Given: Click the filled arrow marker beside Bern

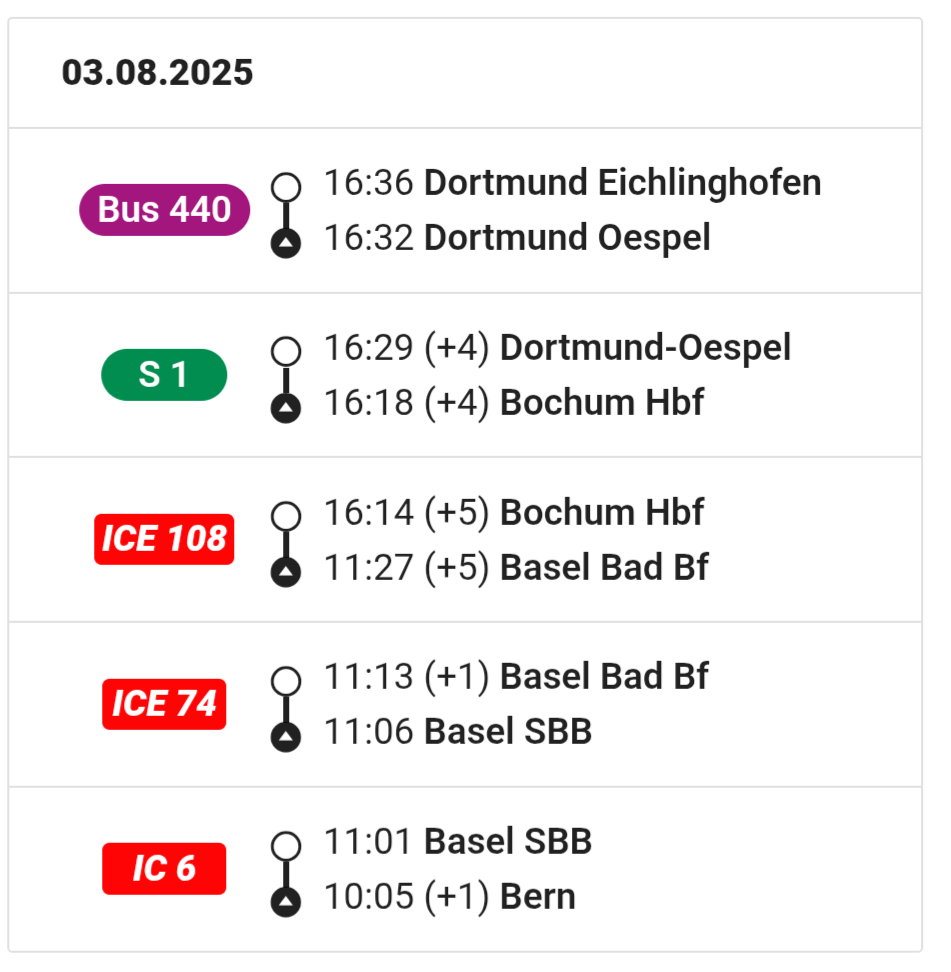Looking at the screenshot, I should click(286, 901).
